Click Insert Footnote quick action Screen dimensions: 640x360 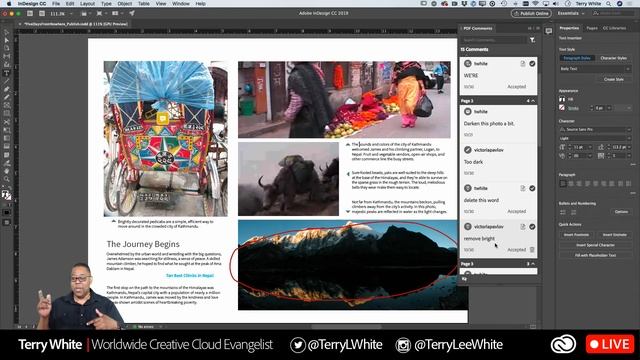pyautogui.click(x=576, y=235)
